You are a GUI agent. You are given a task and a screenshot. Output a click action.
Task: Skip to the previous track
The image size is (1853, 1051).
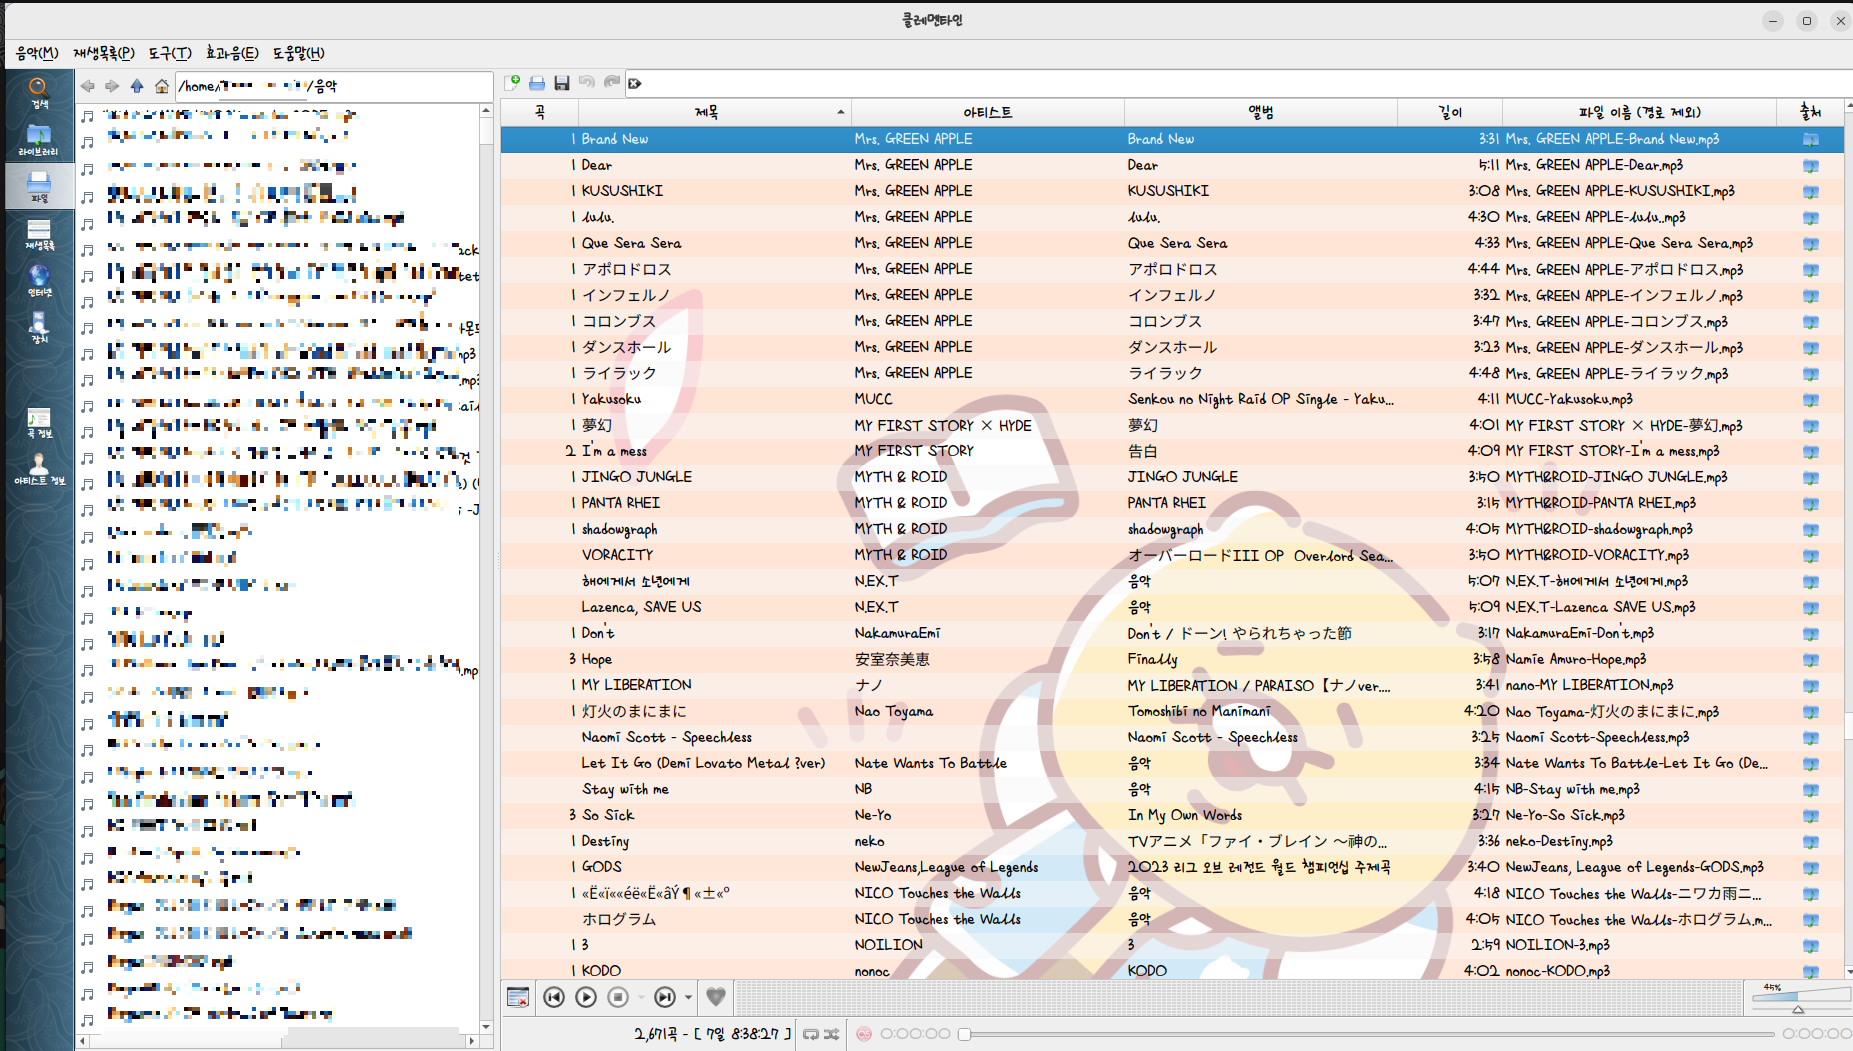tap(554, 997)
